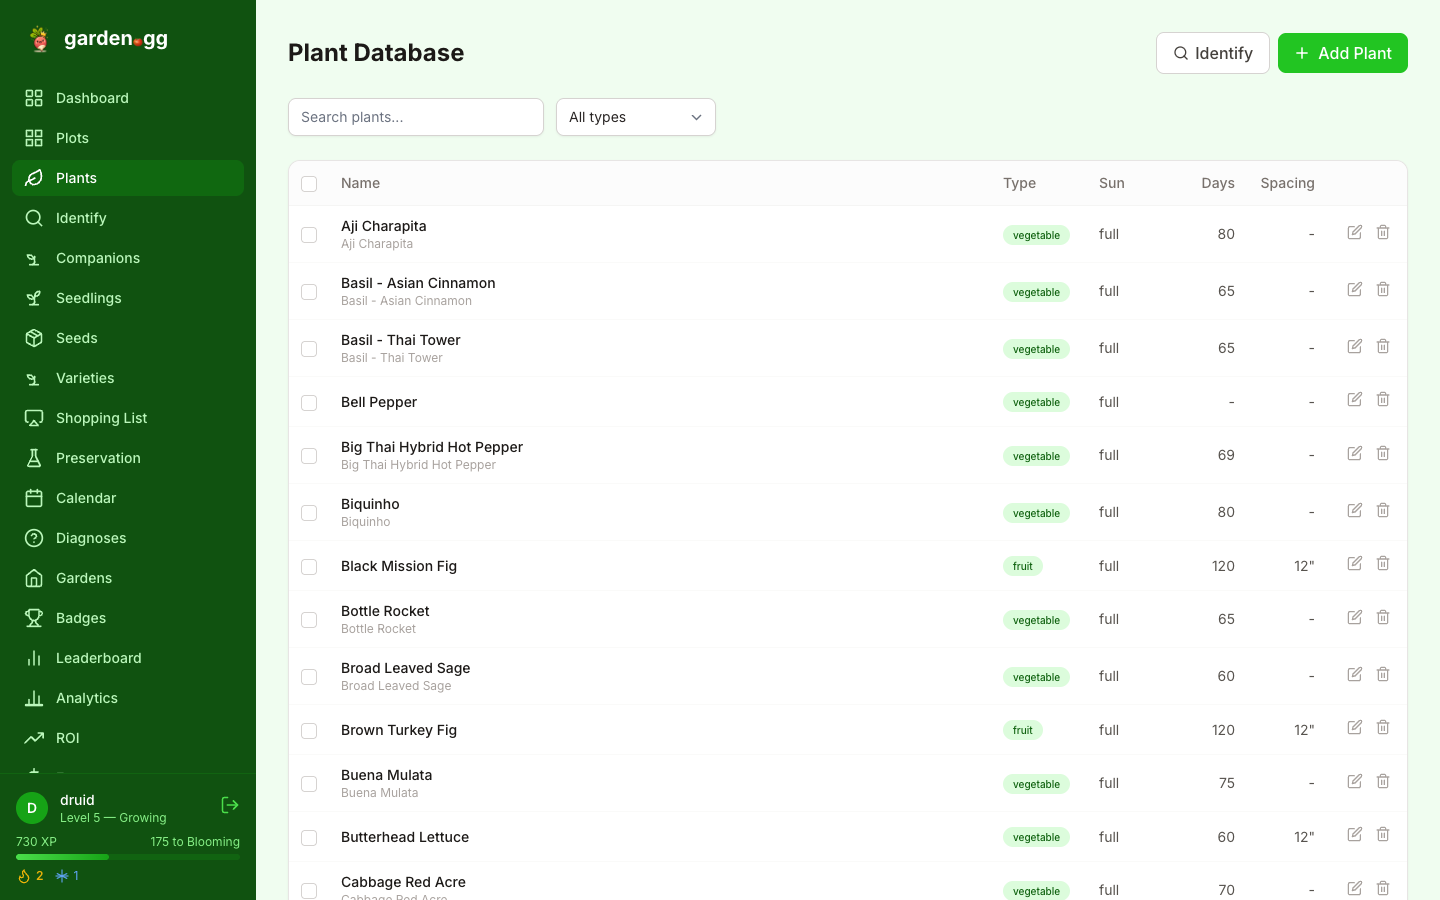
Task: Delete the Big Thai Hybrid Hot Pepper row
Action: pyautogui.click(x=1383, y=453)
